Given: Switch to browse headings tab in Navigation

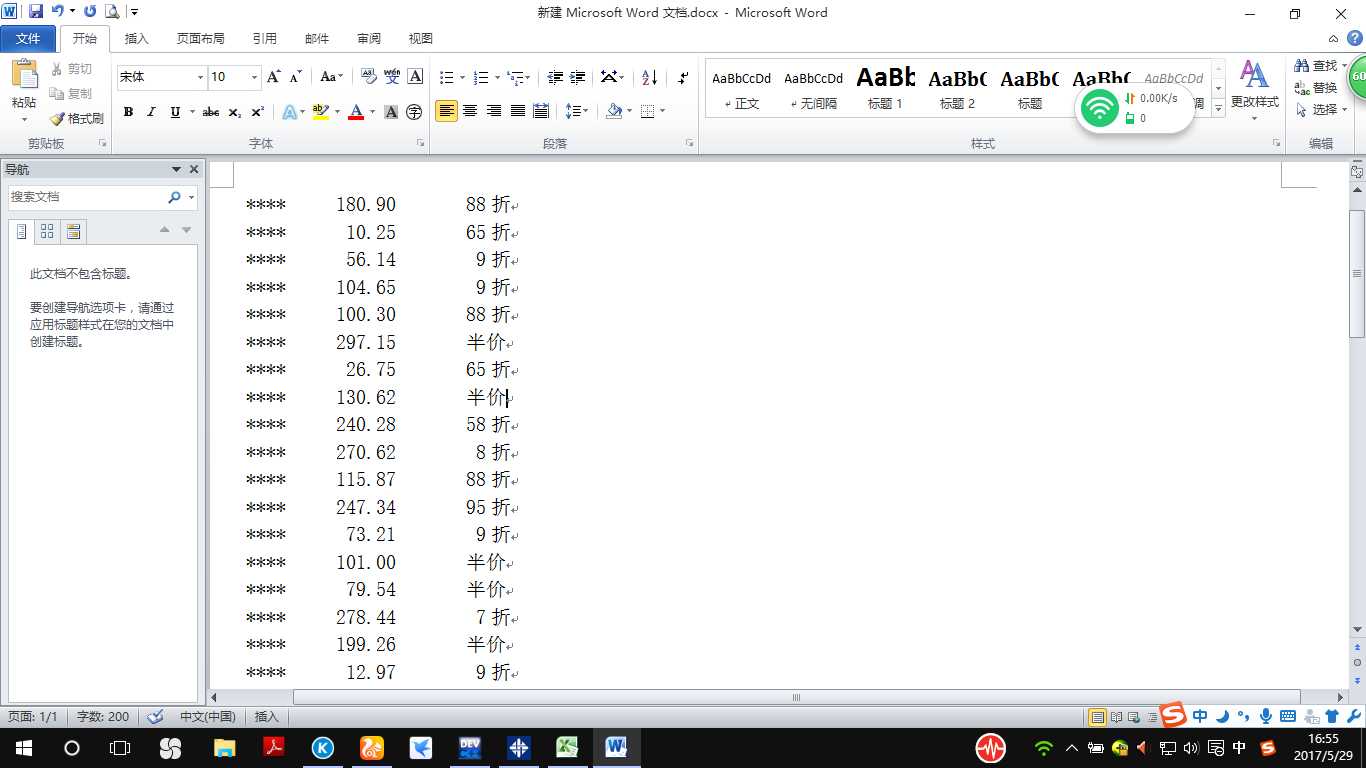Looking at the screenshot, I should (x=22, y=232).
